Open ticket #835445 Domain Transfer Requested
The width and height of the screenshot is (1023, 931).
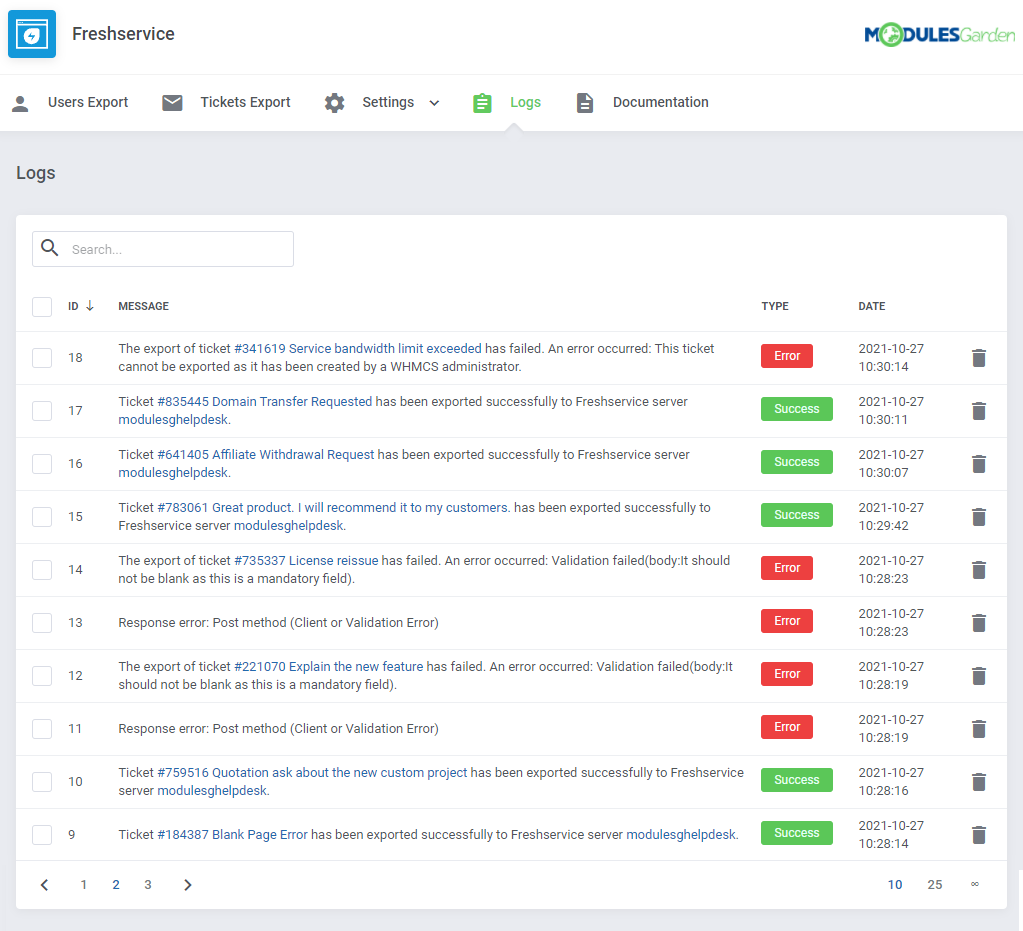coord(264,402)
